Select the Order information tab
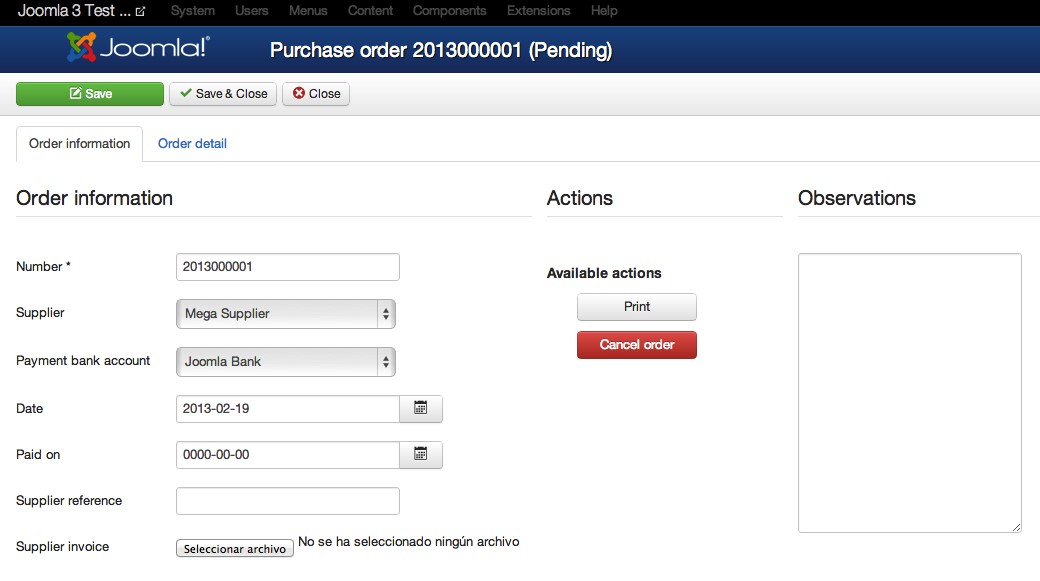 click(x=79, y=144)
